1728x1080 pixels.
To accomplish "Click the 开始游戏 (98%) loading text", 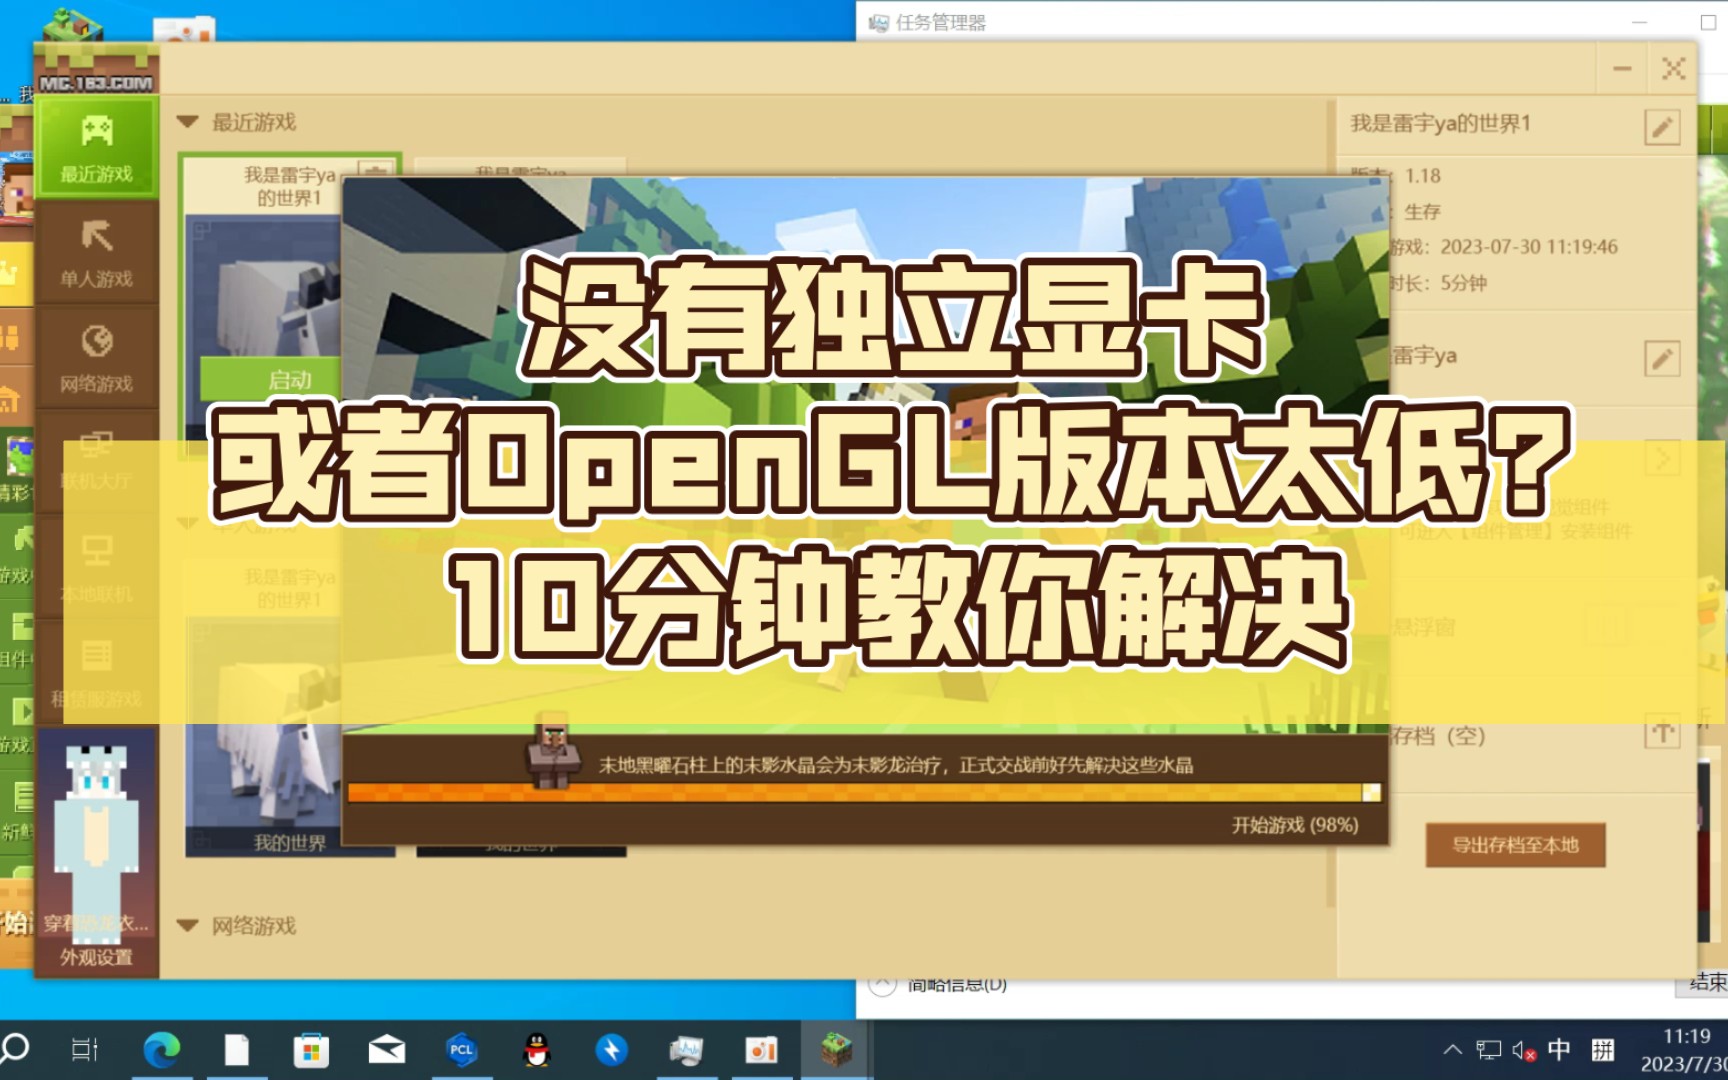I will (x=1295, y=825).
